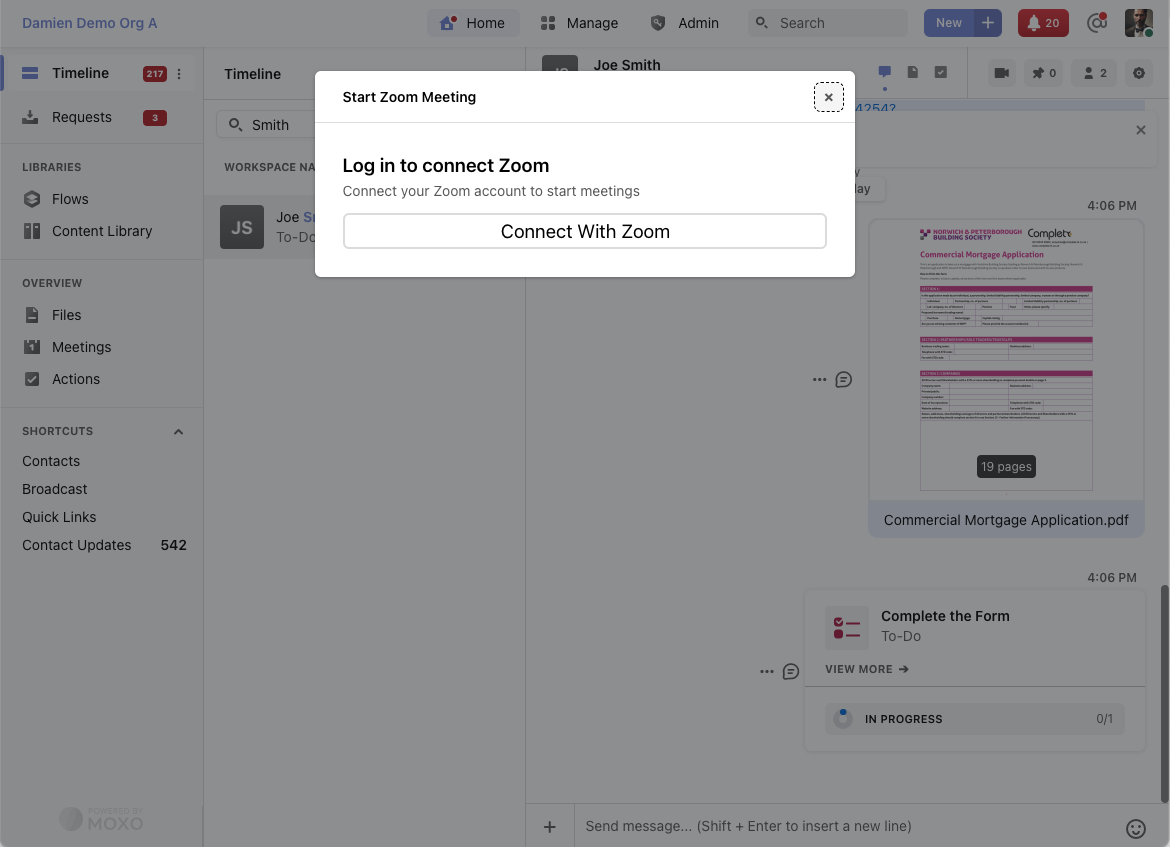Open the actions checkmark tab icon
The image size is (1170, 847).
click(x=941, y=72)
